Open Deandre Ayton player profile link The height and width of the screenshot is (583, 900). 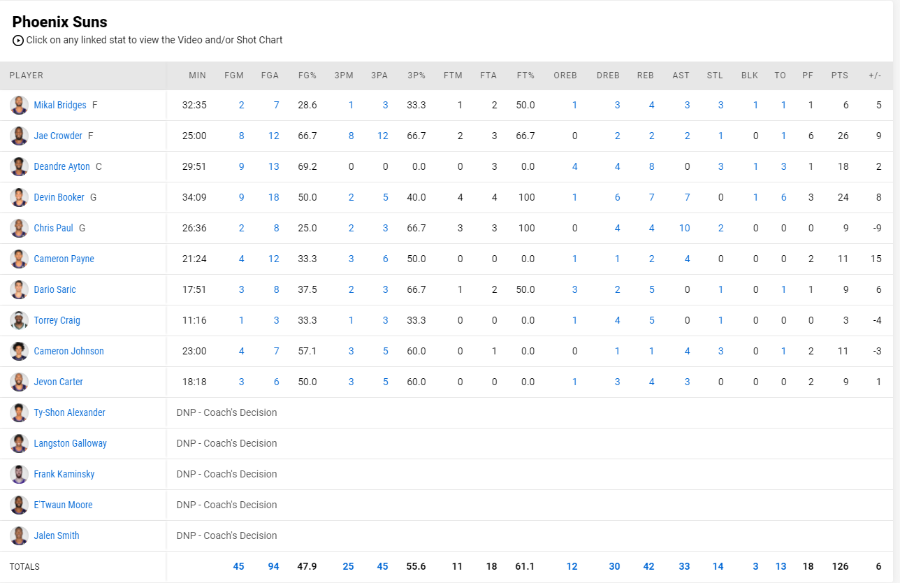click(x=62, y=166)
